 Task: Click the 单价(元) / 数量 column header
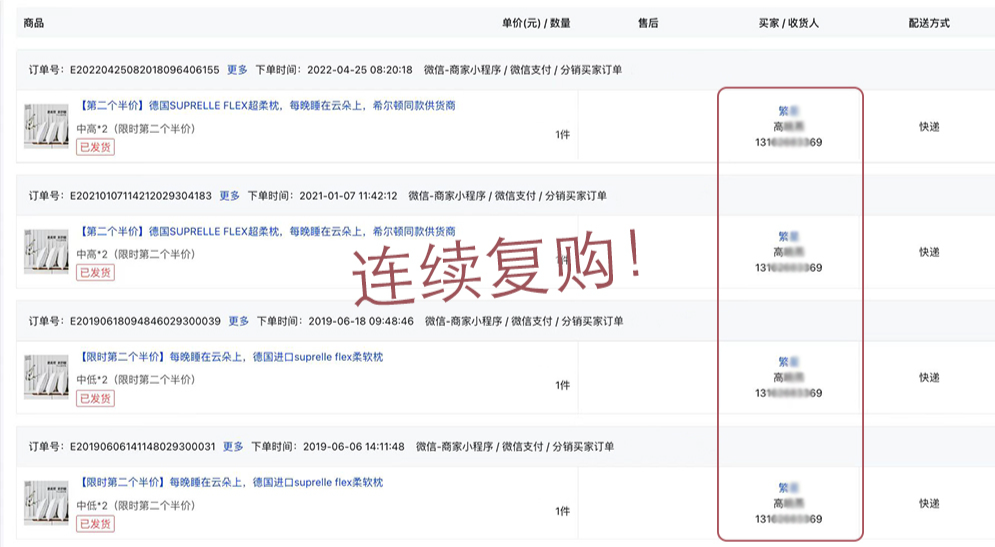[536, 23]
